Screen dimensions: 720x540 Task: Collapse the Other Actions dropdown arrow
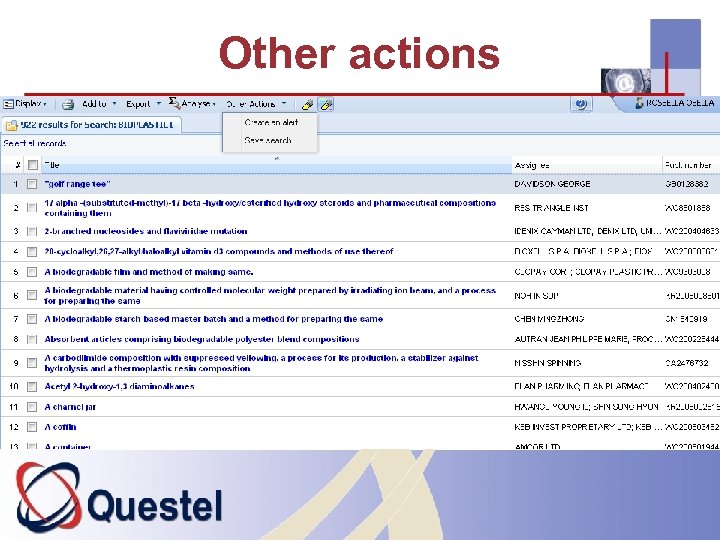pyautogui.click(x=284, y=104)
